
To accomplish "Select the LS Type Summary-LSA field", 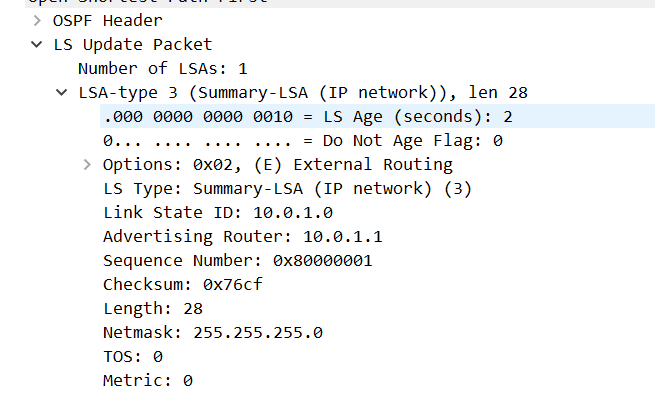I will [x=287, y=188].
